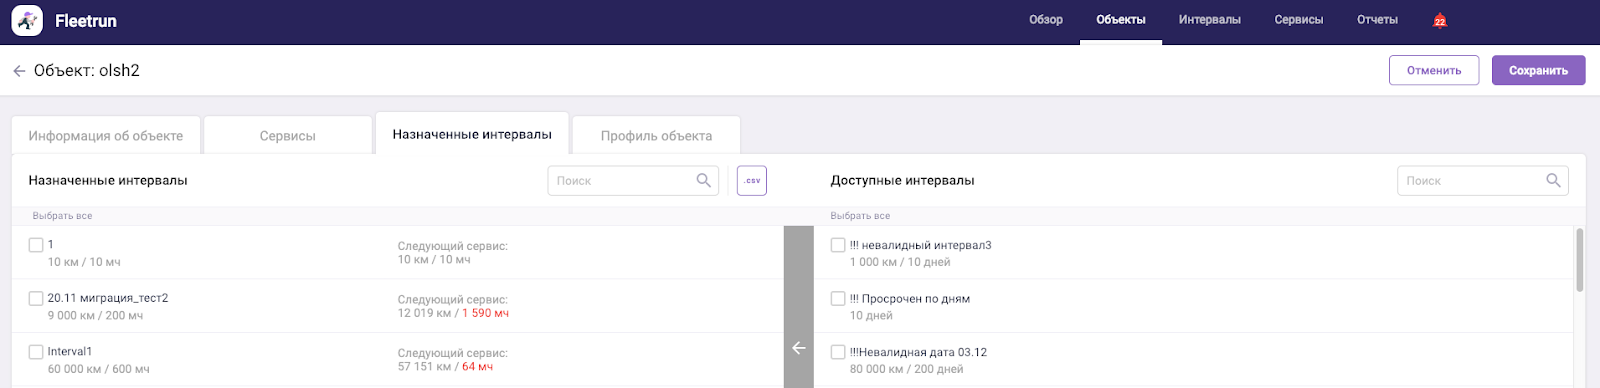
Task: Click interval name 20.11 миграция_тест2
Action: pos(108,298)
